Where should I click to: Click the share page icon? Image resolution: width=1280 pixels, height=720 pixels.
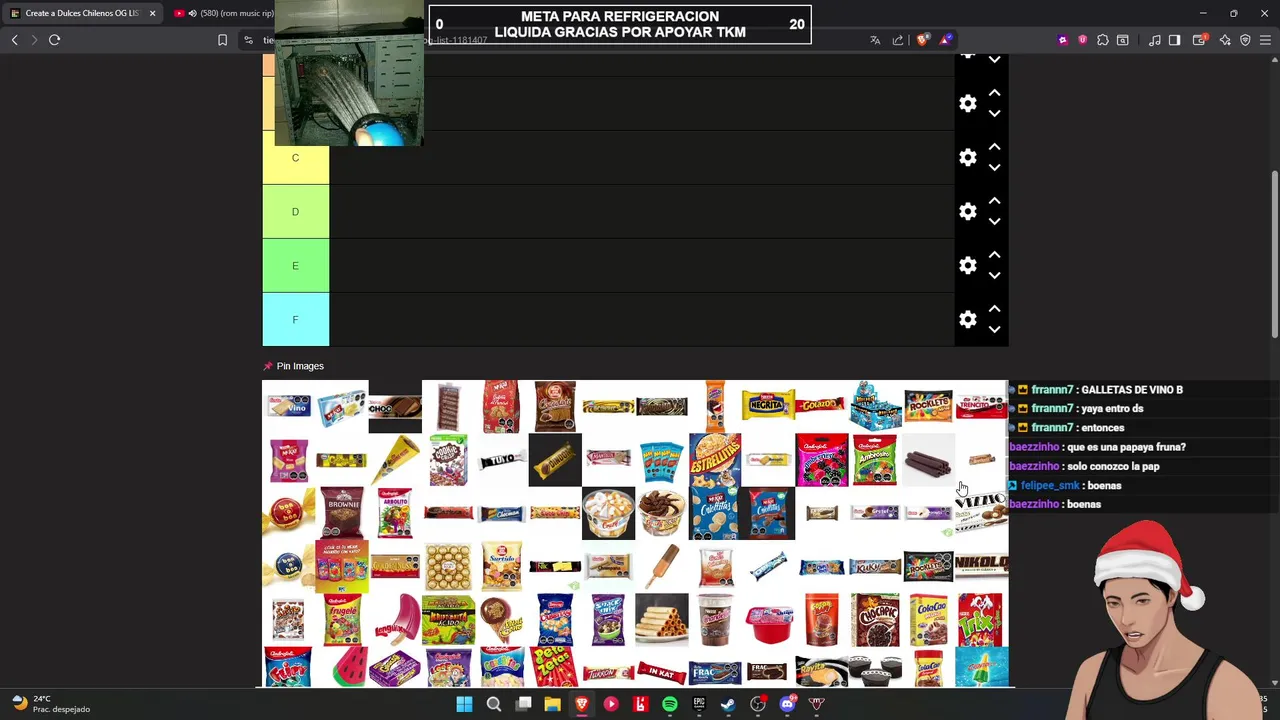[898, 40]
